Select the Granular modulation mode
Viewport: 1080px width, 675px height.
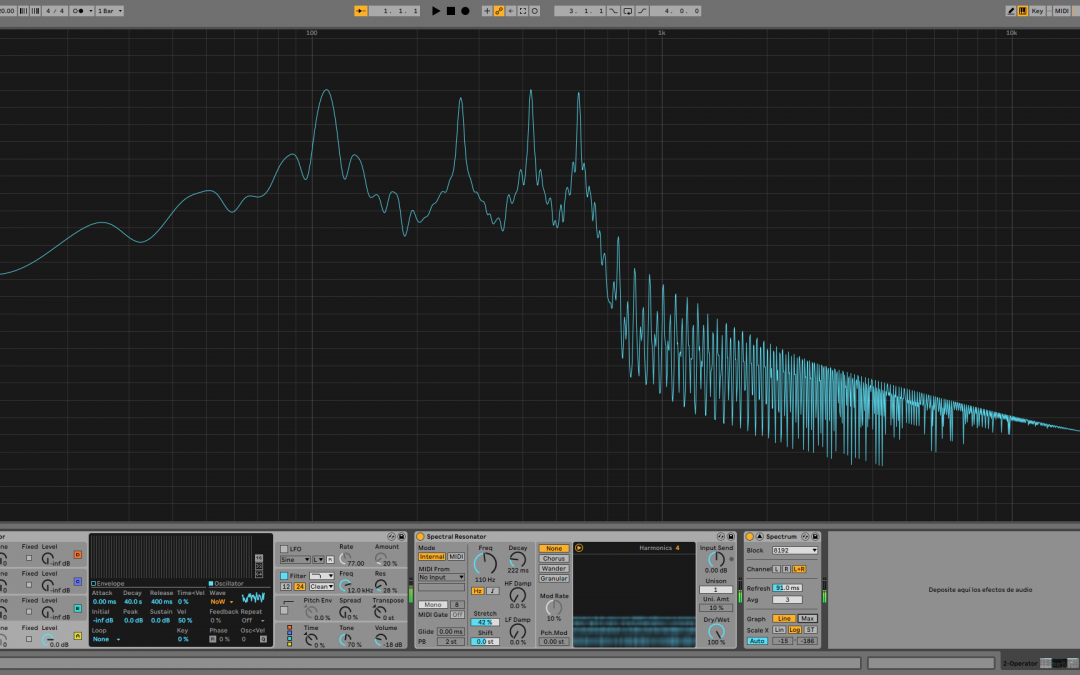(x=553, y=579)
